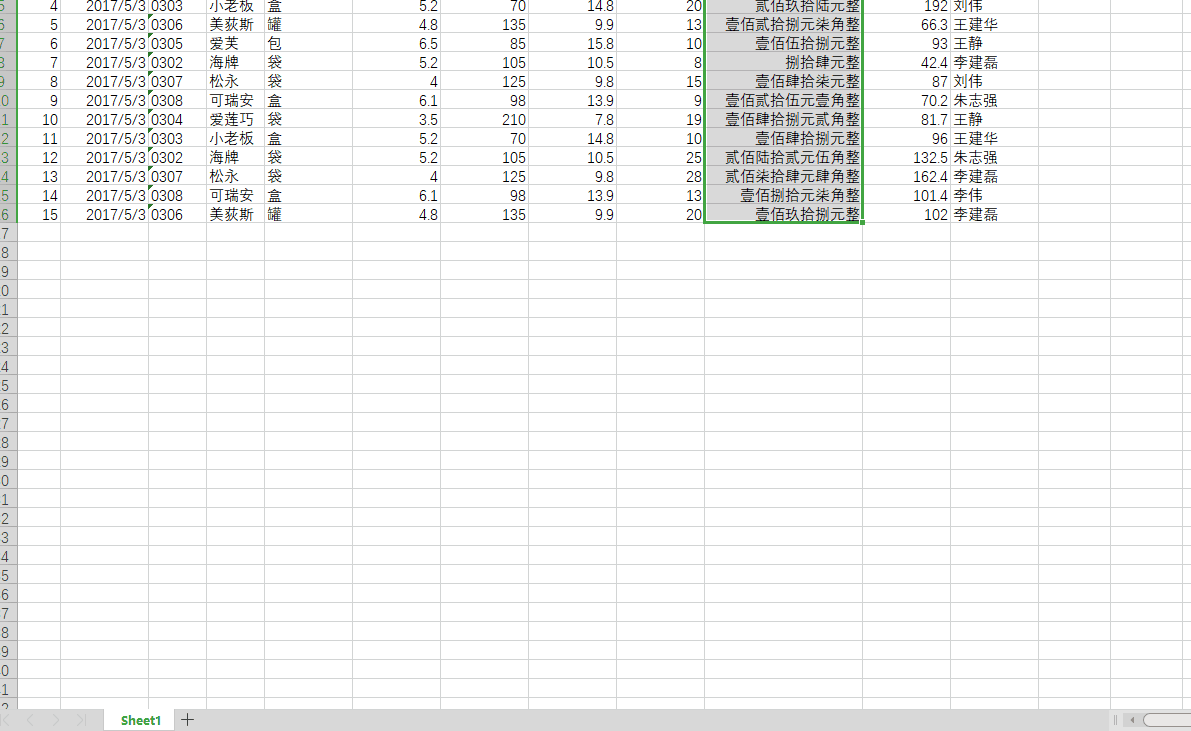Select 海牌 in the row with 42.4
This screenshot has width=1191, height=731.
coord(235,62)
